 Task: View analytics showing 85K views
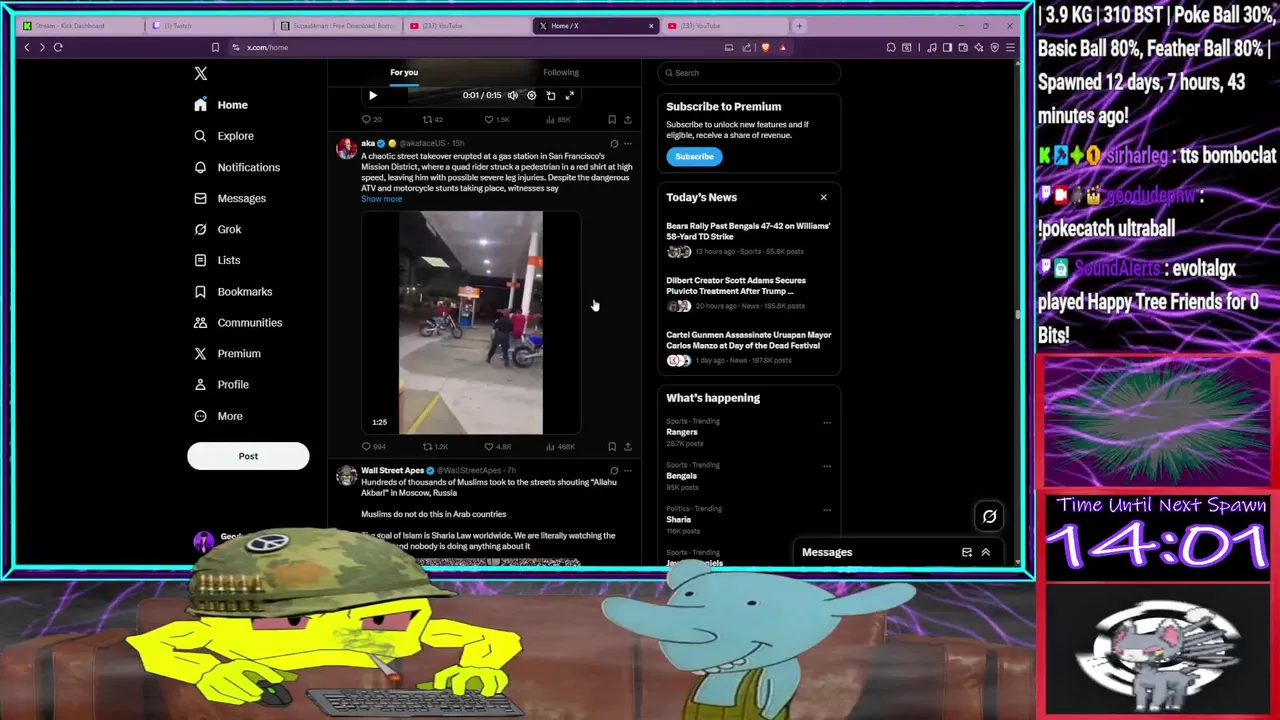tap(558, 120)
